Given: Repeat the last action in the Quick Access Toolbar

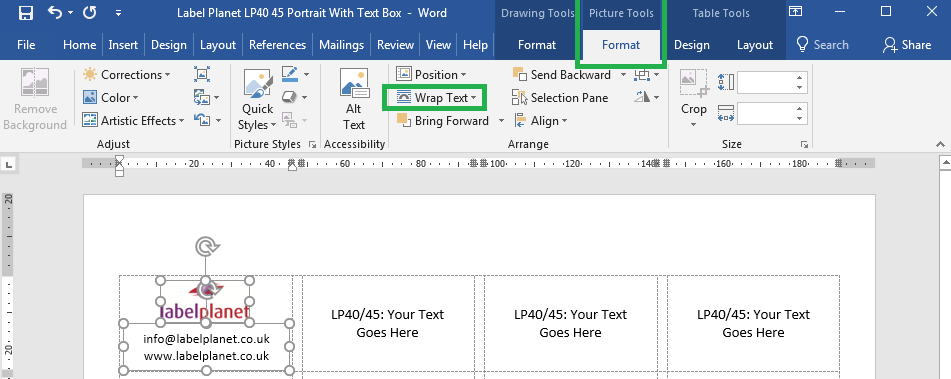Looking at the screenshot, I should pos(90,13).
